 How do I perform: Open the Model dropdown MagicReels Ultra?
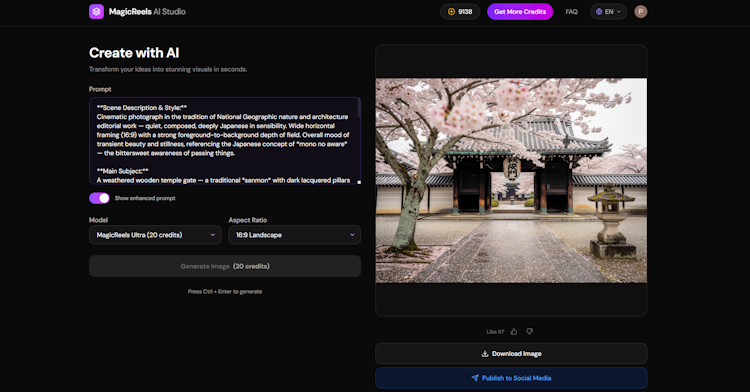[x=155, y=235]
